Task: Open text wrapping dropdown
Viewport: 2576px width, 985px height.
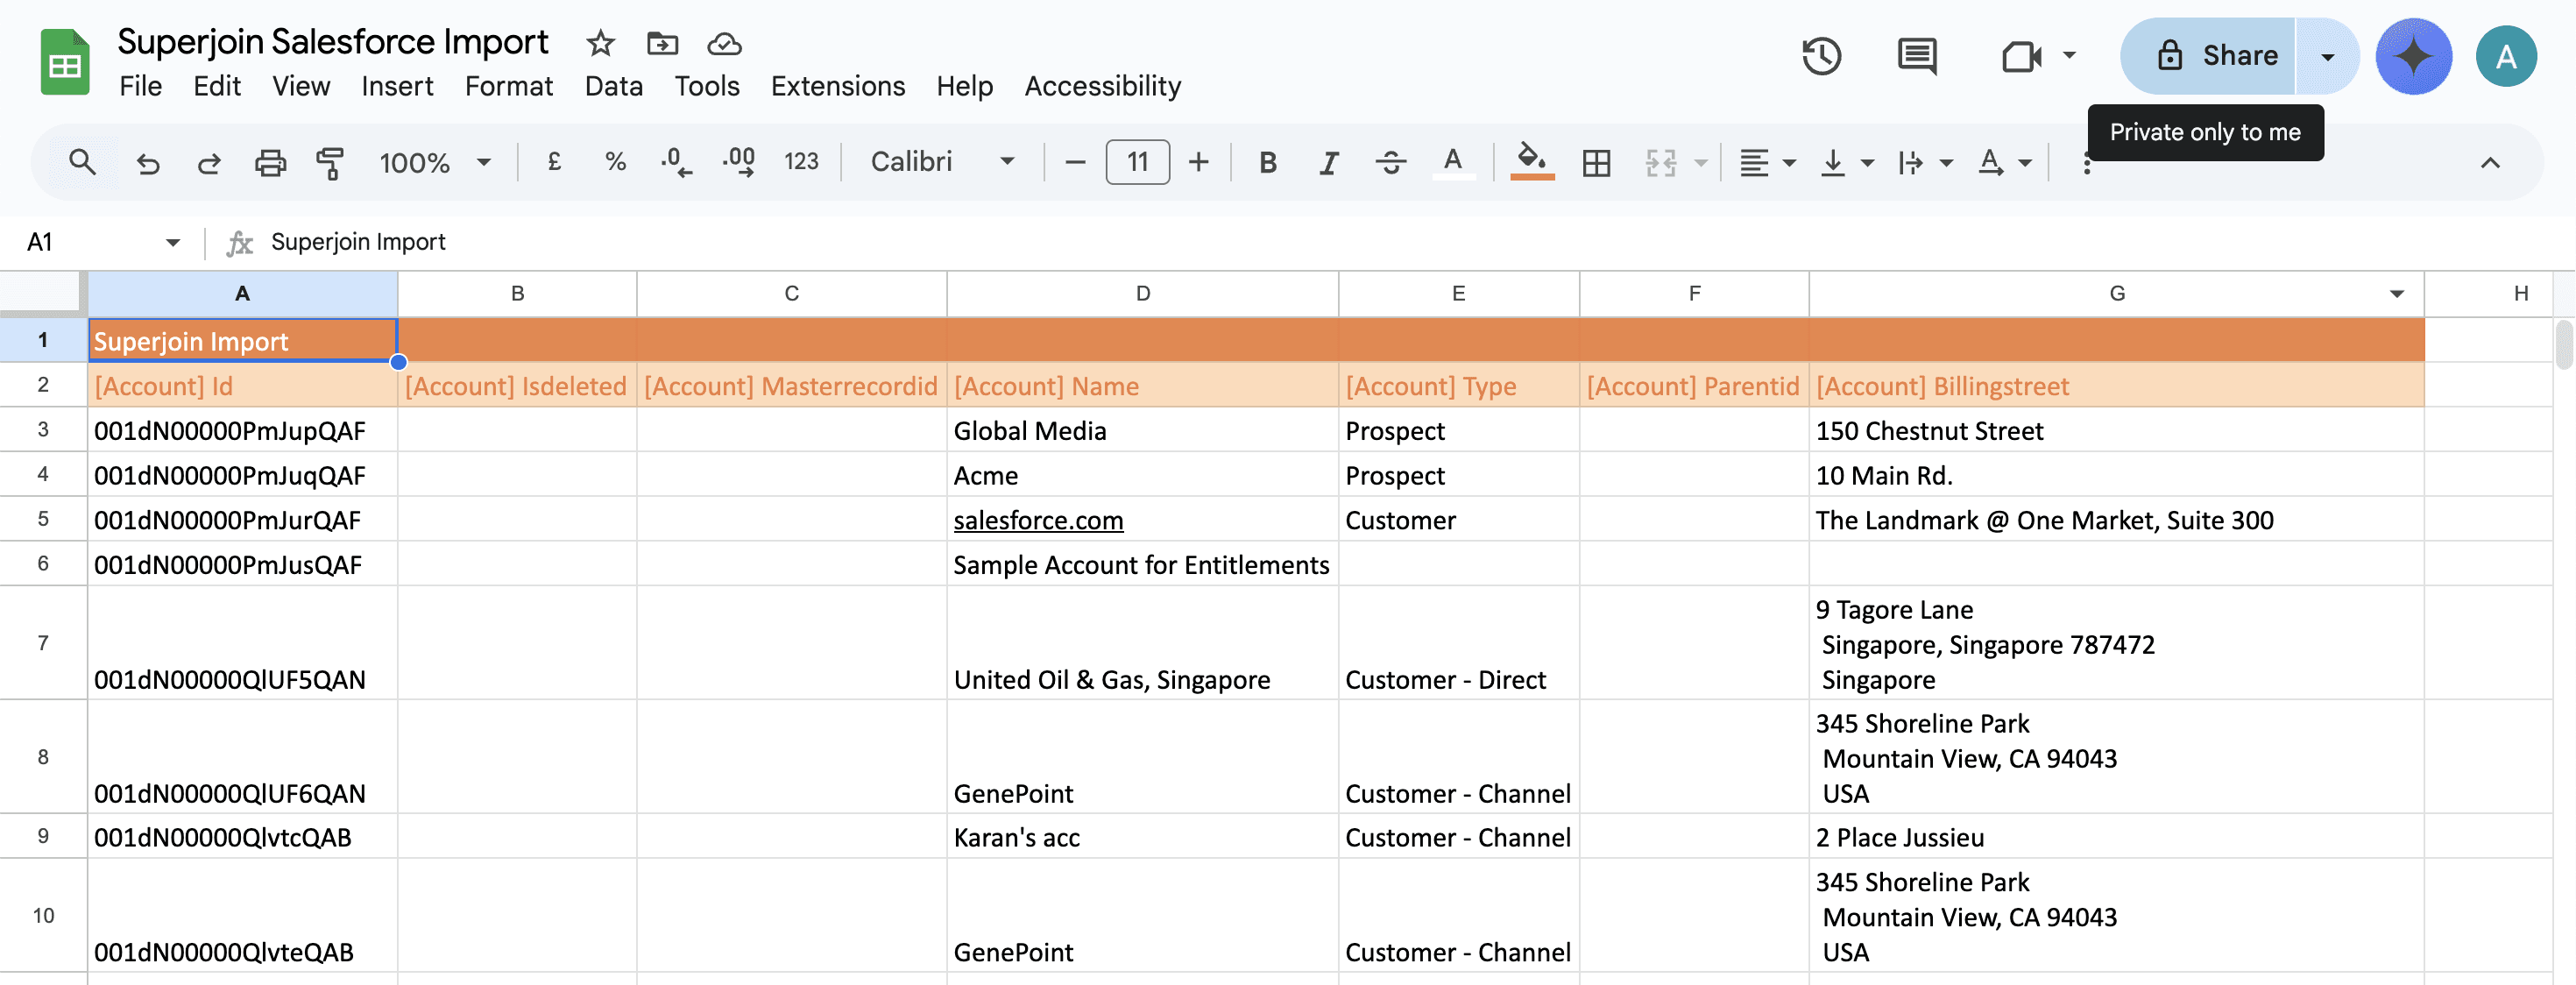Action: (1925, 162)
